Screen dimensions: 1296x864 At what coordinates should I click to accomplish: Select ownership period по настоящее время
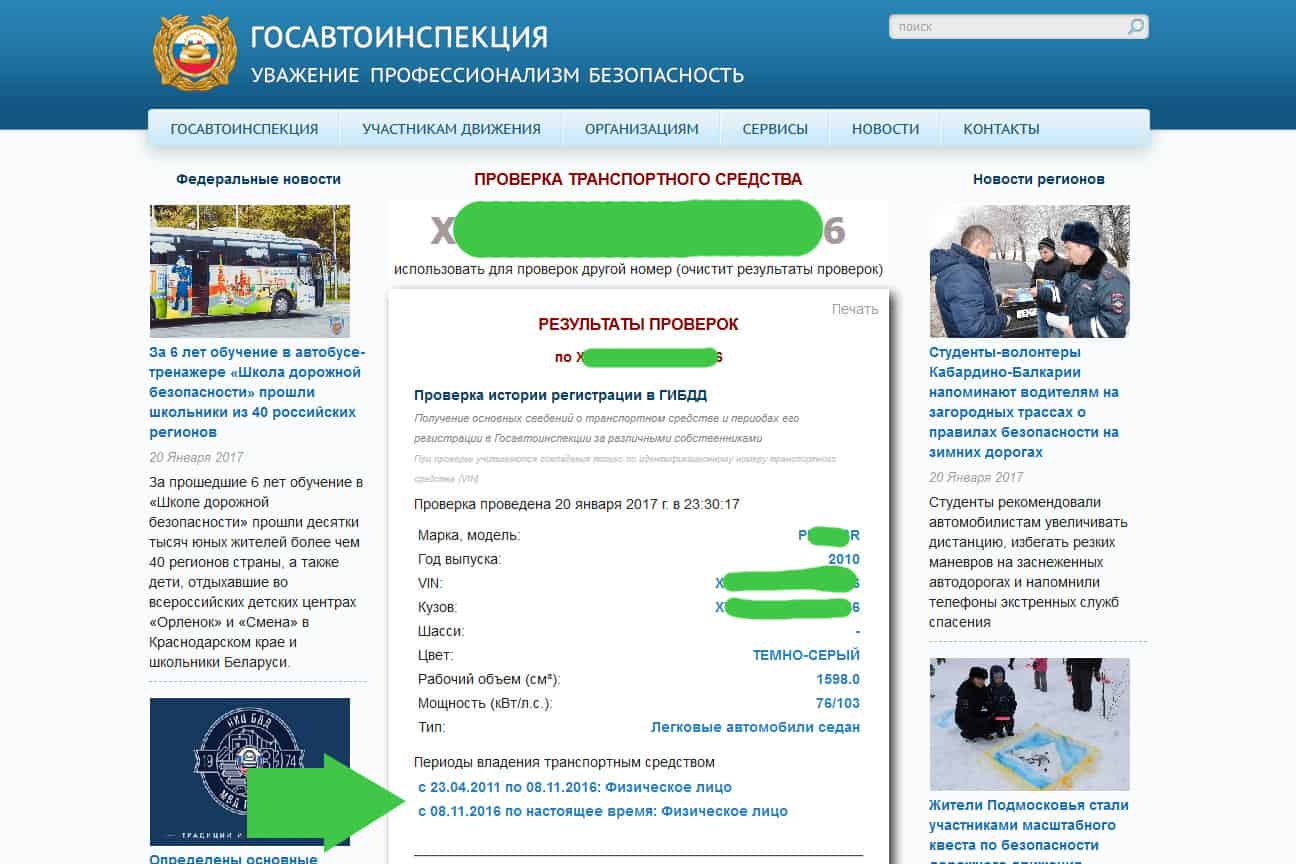pos(603,811)
